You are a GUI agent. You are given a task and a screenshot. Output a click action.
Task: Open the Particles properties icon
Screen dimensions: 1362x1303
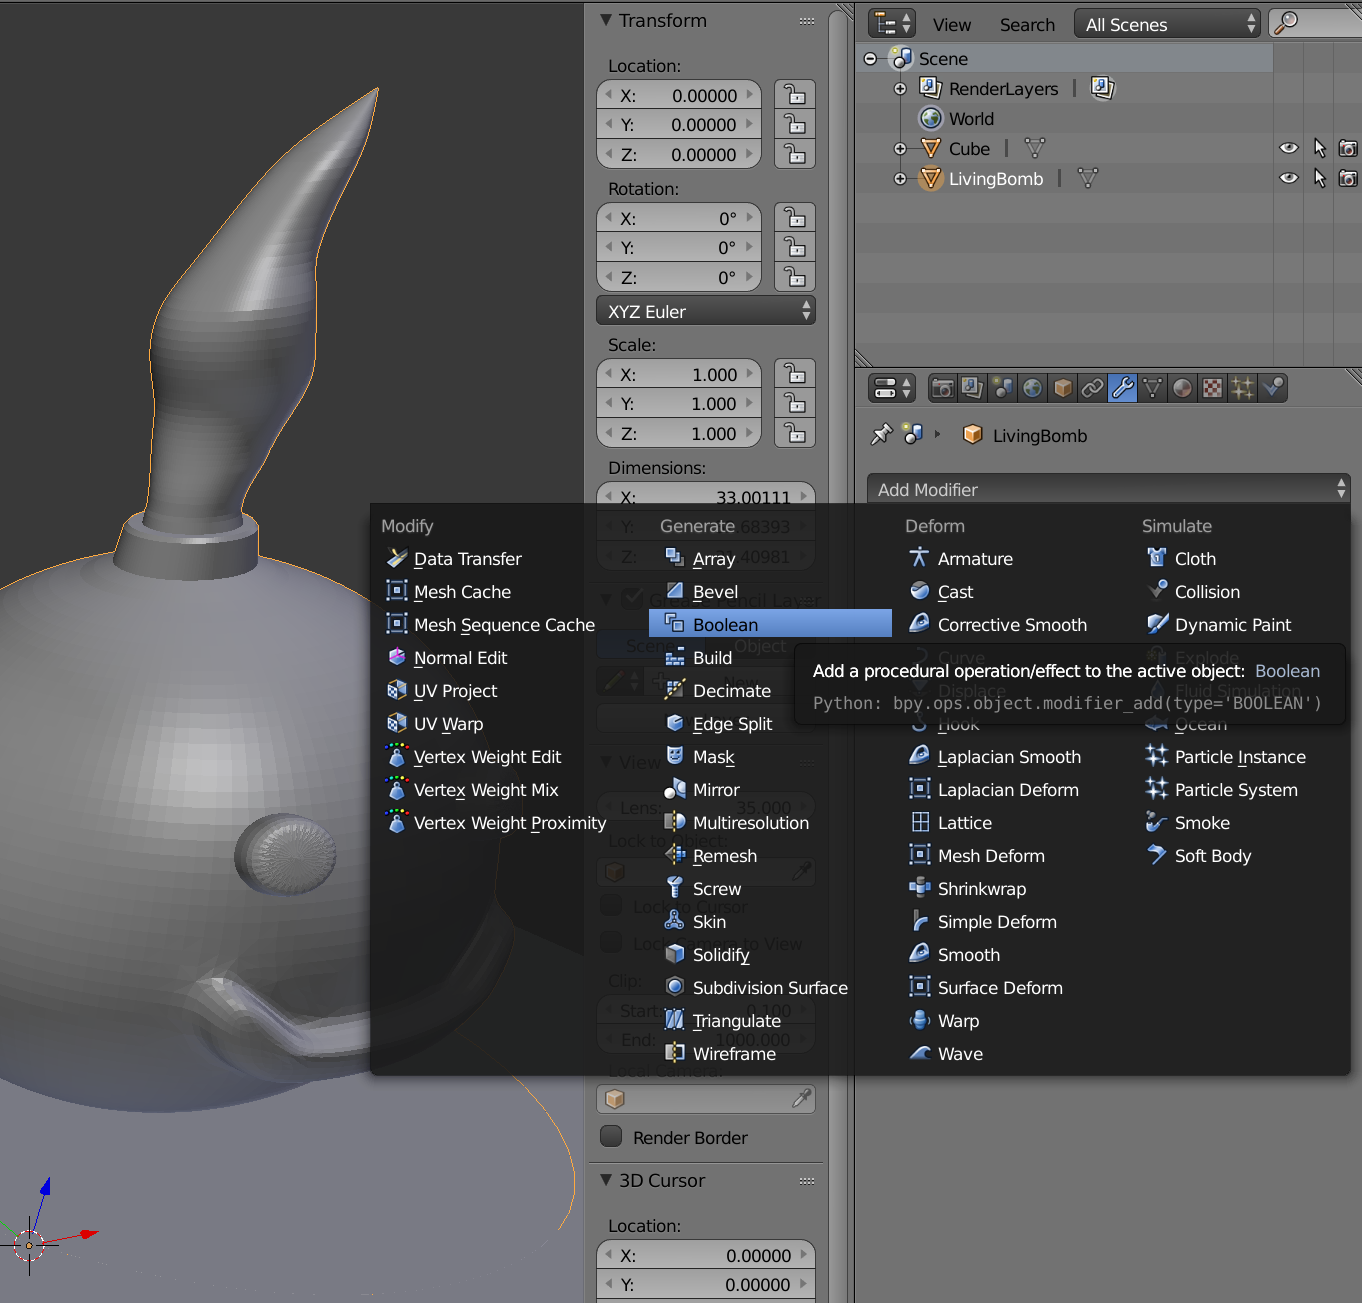1241,388
